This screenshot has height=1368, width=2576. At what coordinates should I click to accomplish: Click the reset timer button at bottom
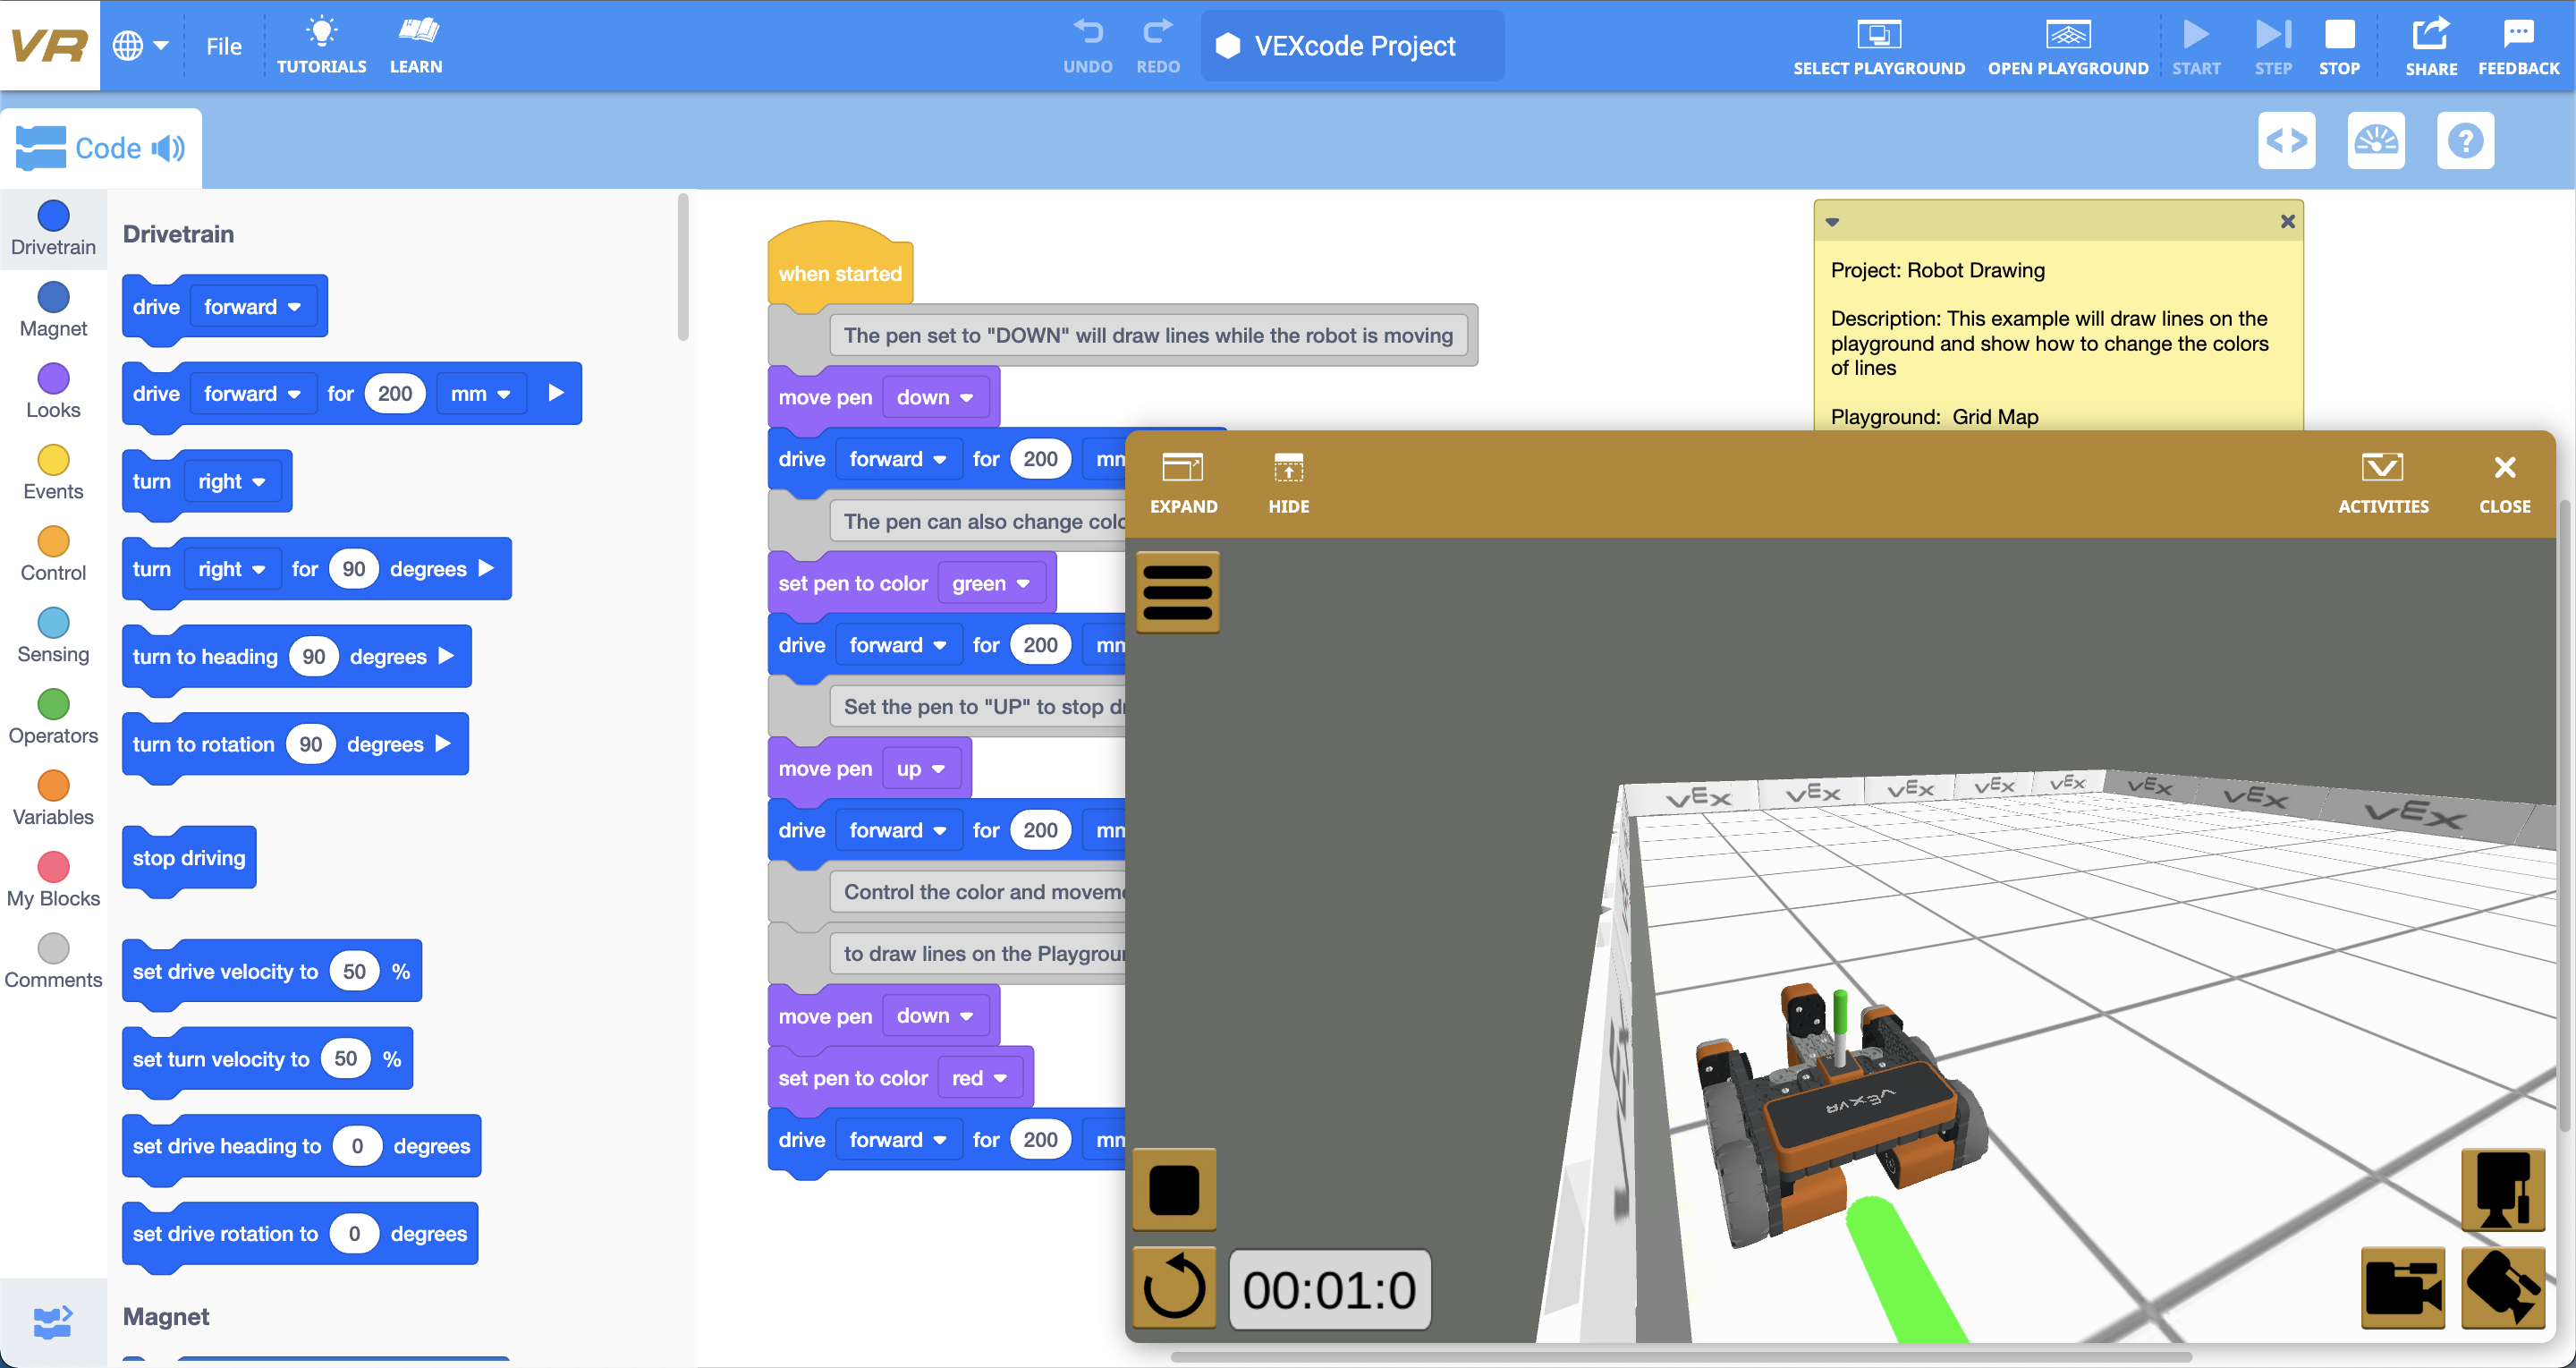[1177, 1289]
